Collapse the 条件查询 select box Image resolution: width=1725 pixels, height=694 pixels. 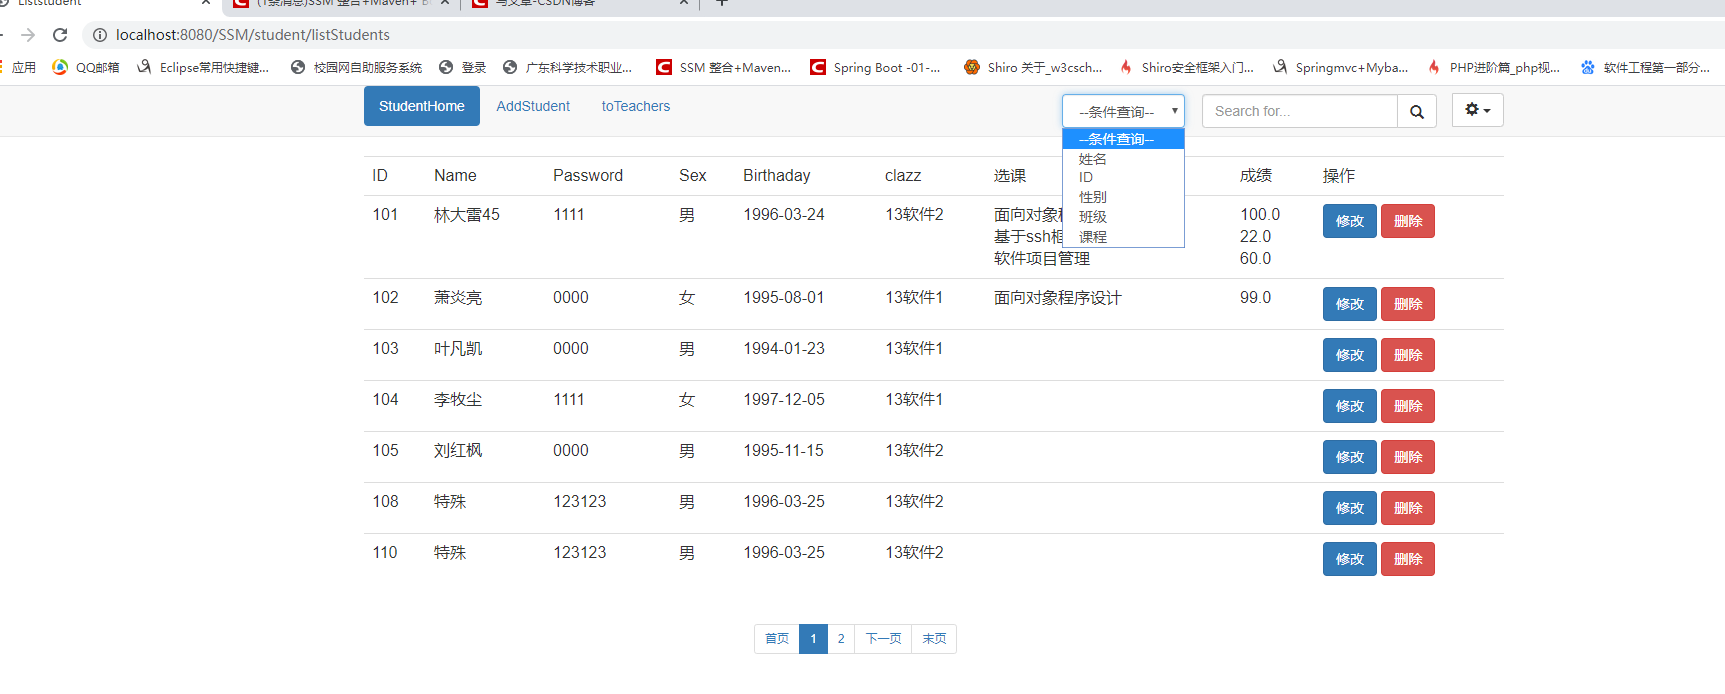click(x=1123, y=111)
